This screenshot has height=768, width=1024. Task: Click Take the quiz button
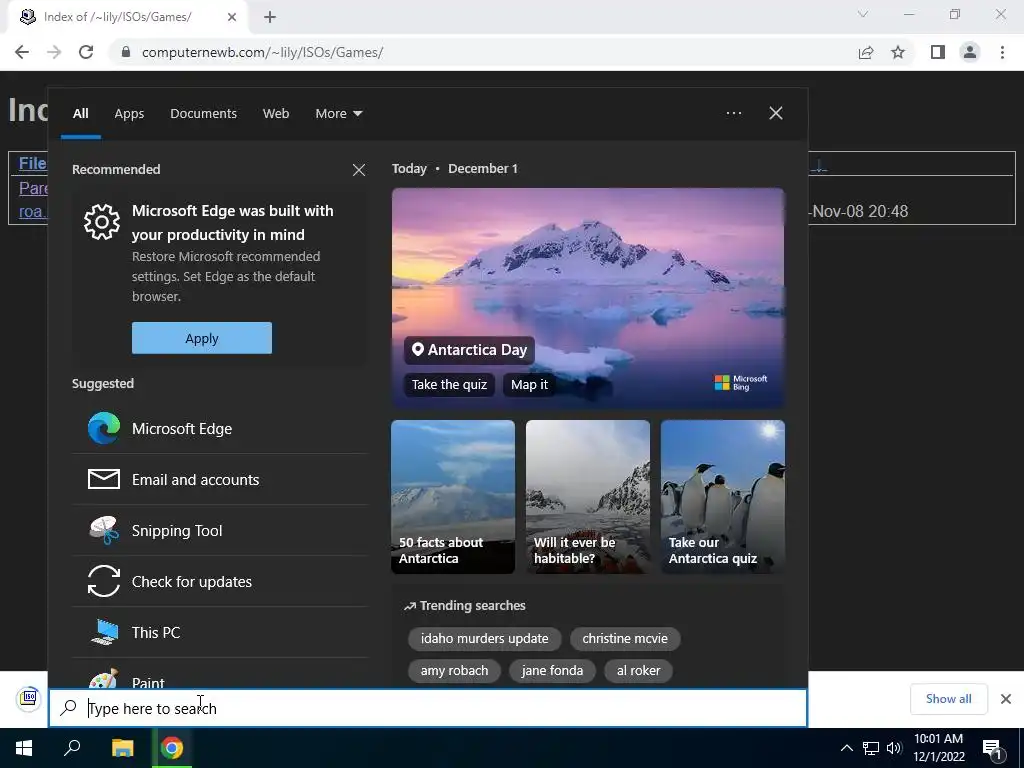[449, 385]
